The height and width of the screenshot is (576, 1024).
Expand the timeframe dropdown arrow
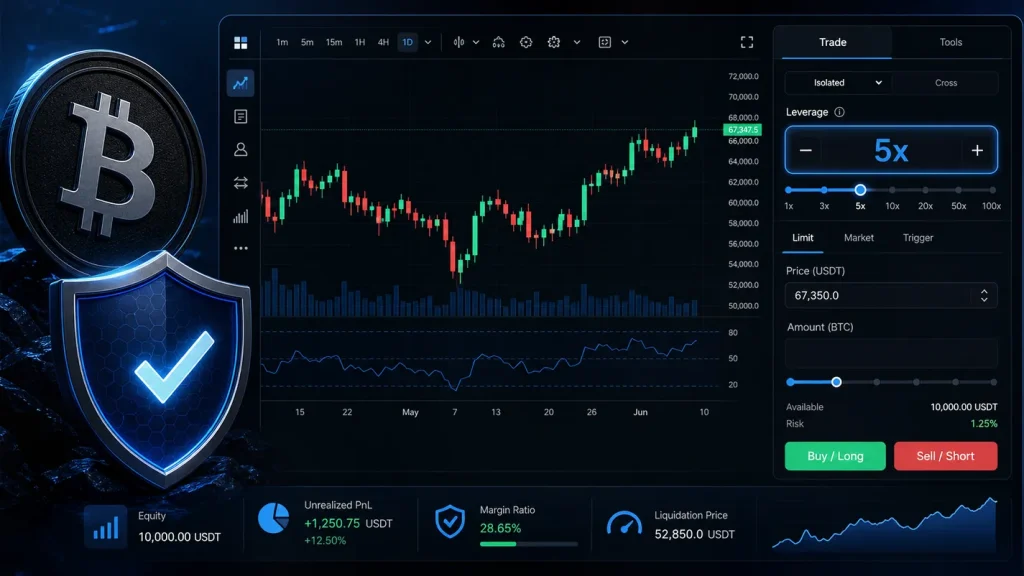[x=428, y=42]
